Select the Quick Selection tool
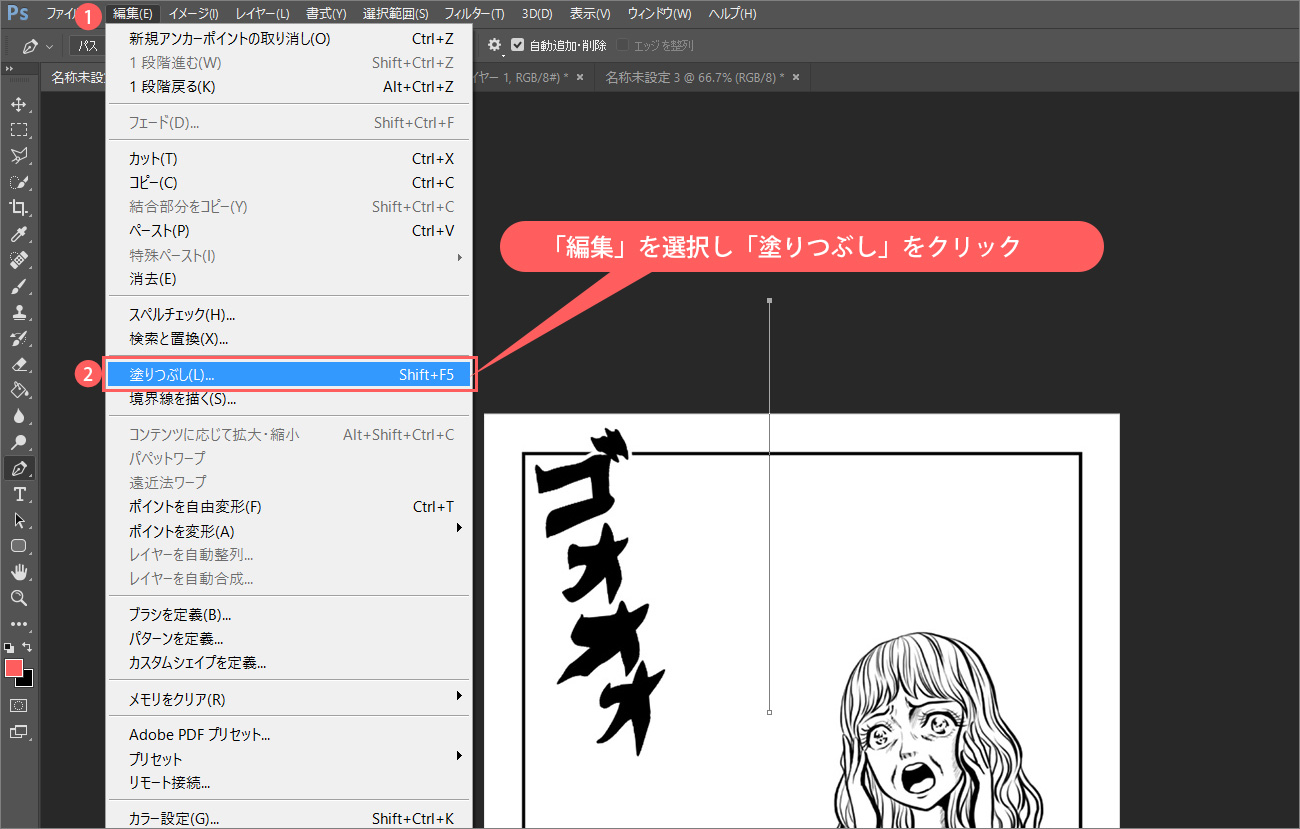The image size is (1300, 829). pyautogui.click(x=18, y=182)
